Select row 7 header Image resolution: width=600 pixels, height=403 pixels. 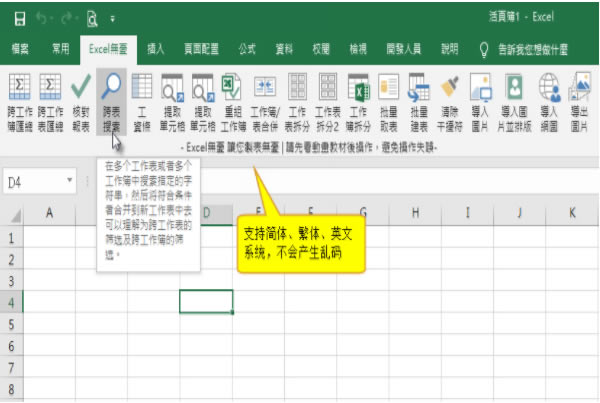click(11, 368)
